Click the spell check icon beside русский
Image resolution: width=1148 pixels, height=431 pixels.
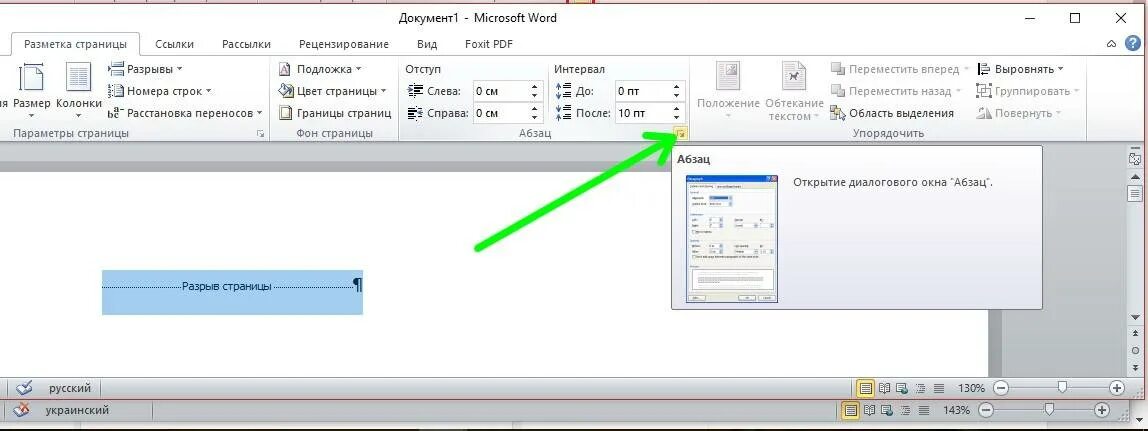click(x=25, y=388)
